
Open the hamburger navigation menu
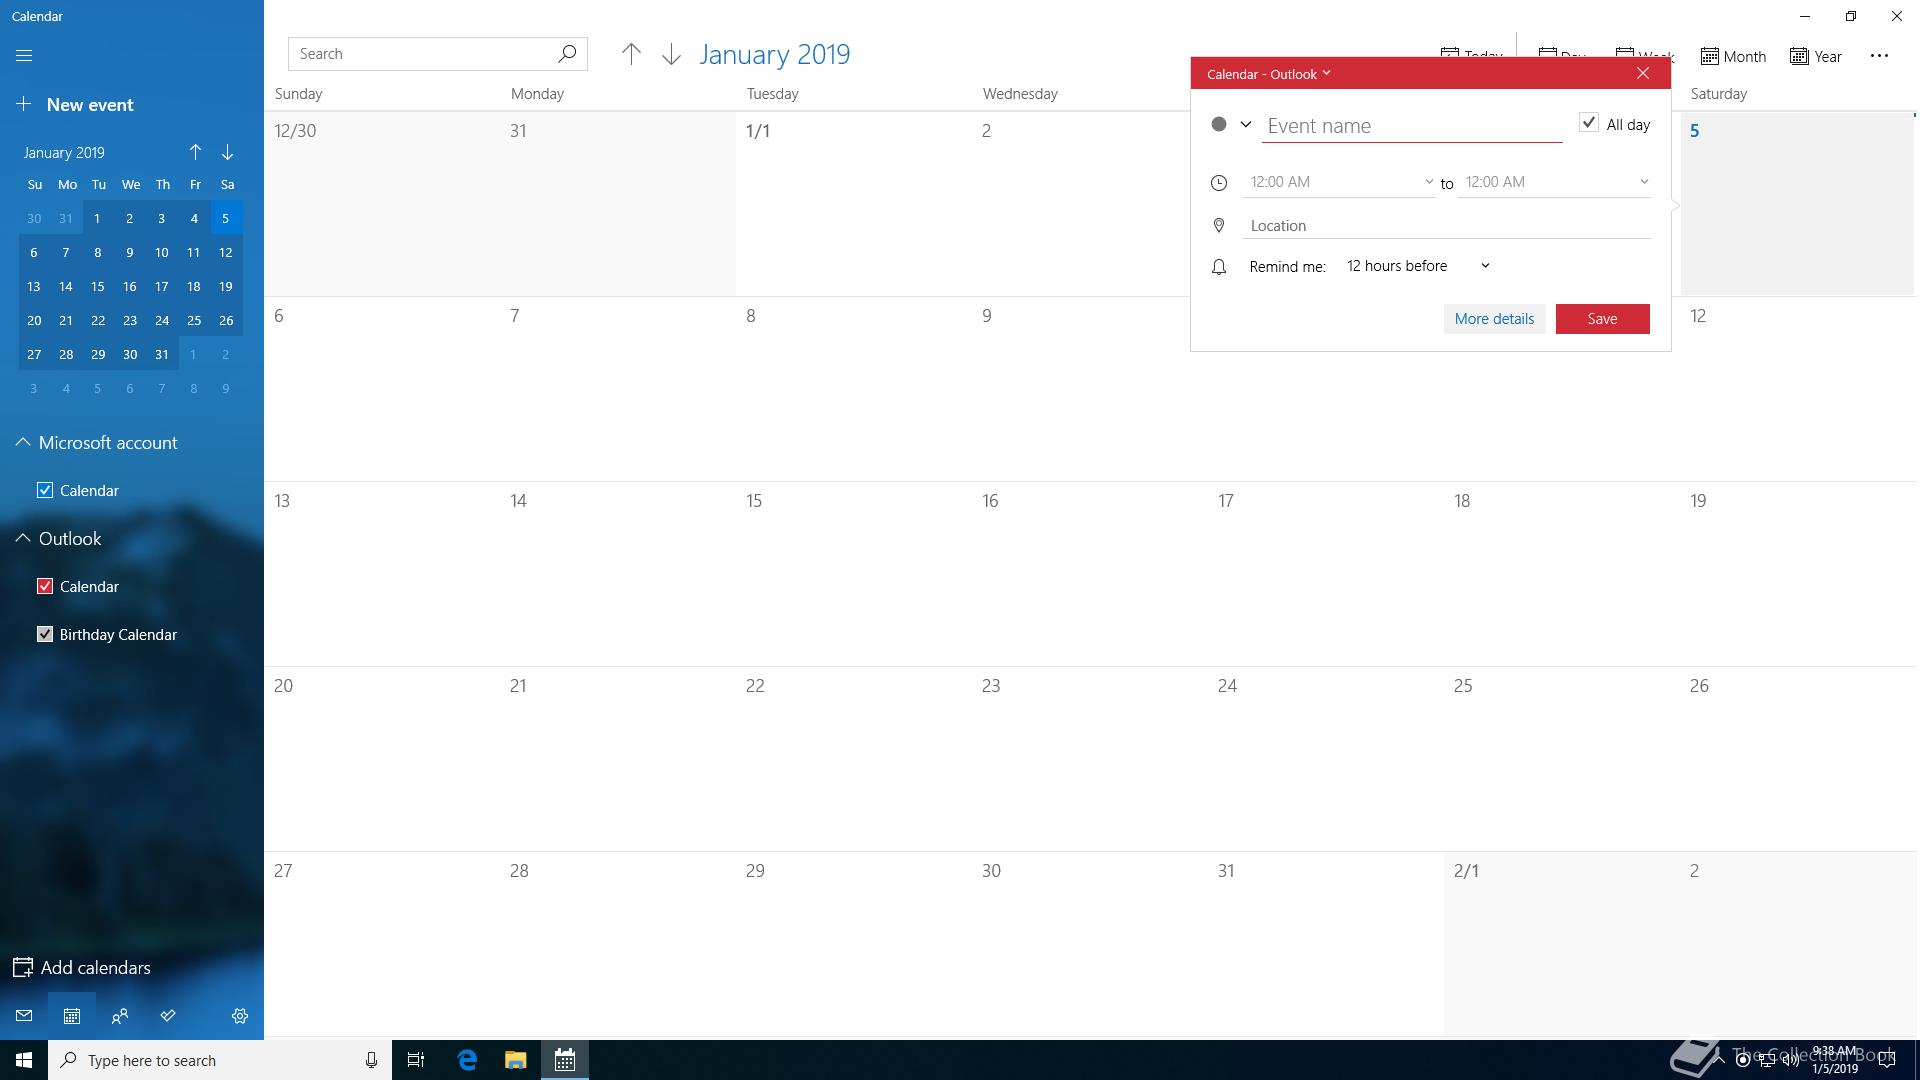pos(24,56)
